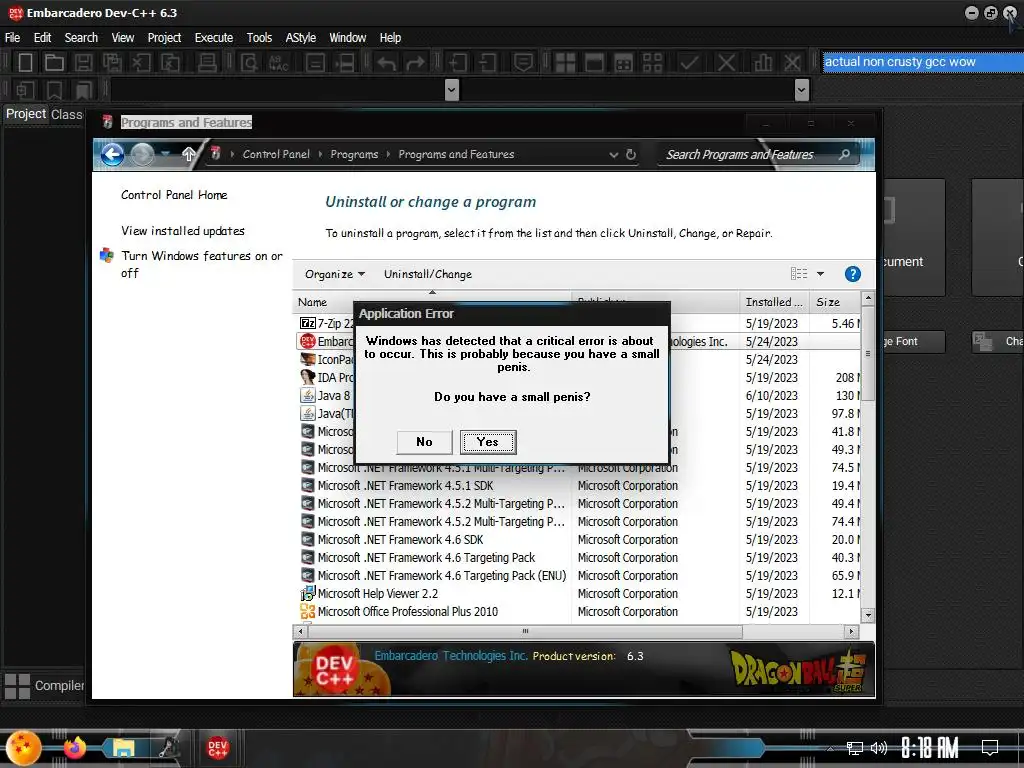Click the Stop Execution X icon
This screenshot has height=768, width=1024.
coord(726,63)
